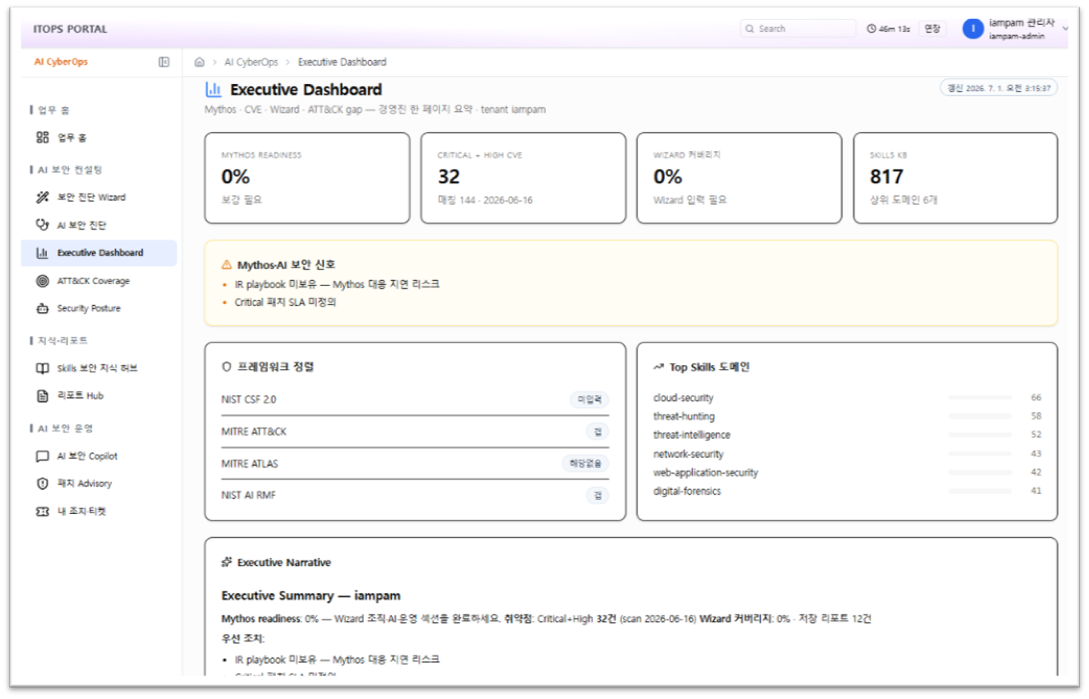The height and width of the screenshot is (699, 1089).
Task: Click the Skills 보안 지식 허브 book icon
Action: tap(42, 368)
